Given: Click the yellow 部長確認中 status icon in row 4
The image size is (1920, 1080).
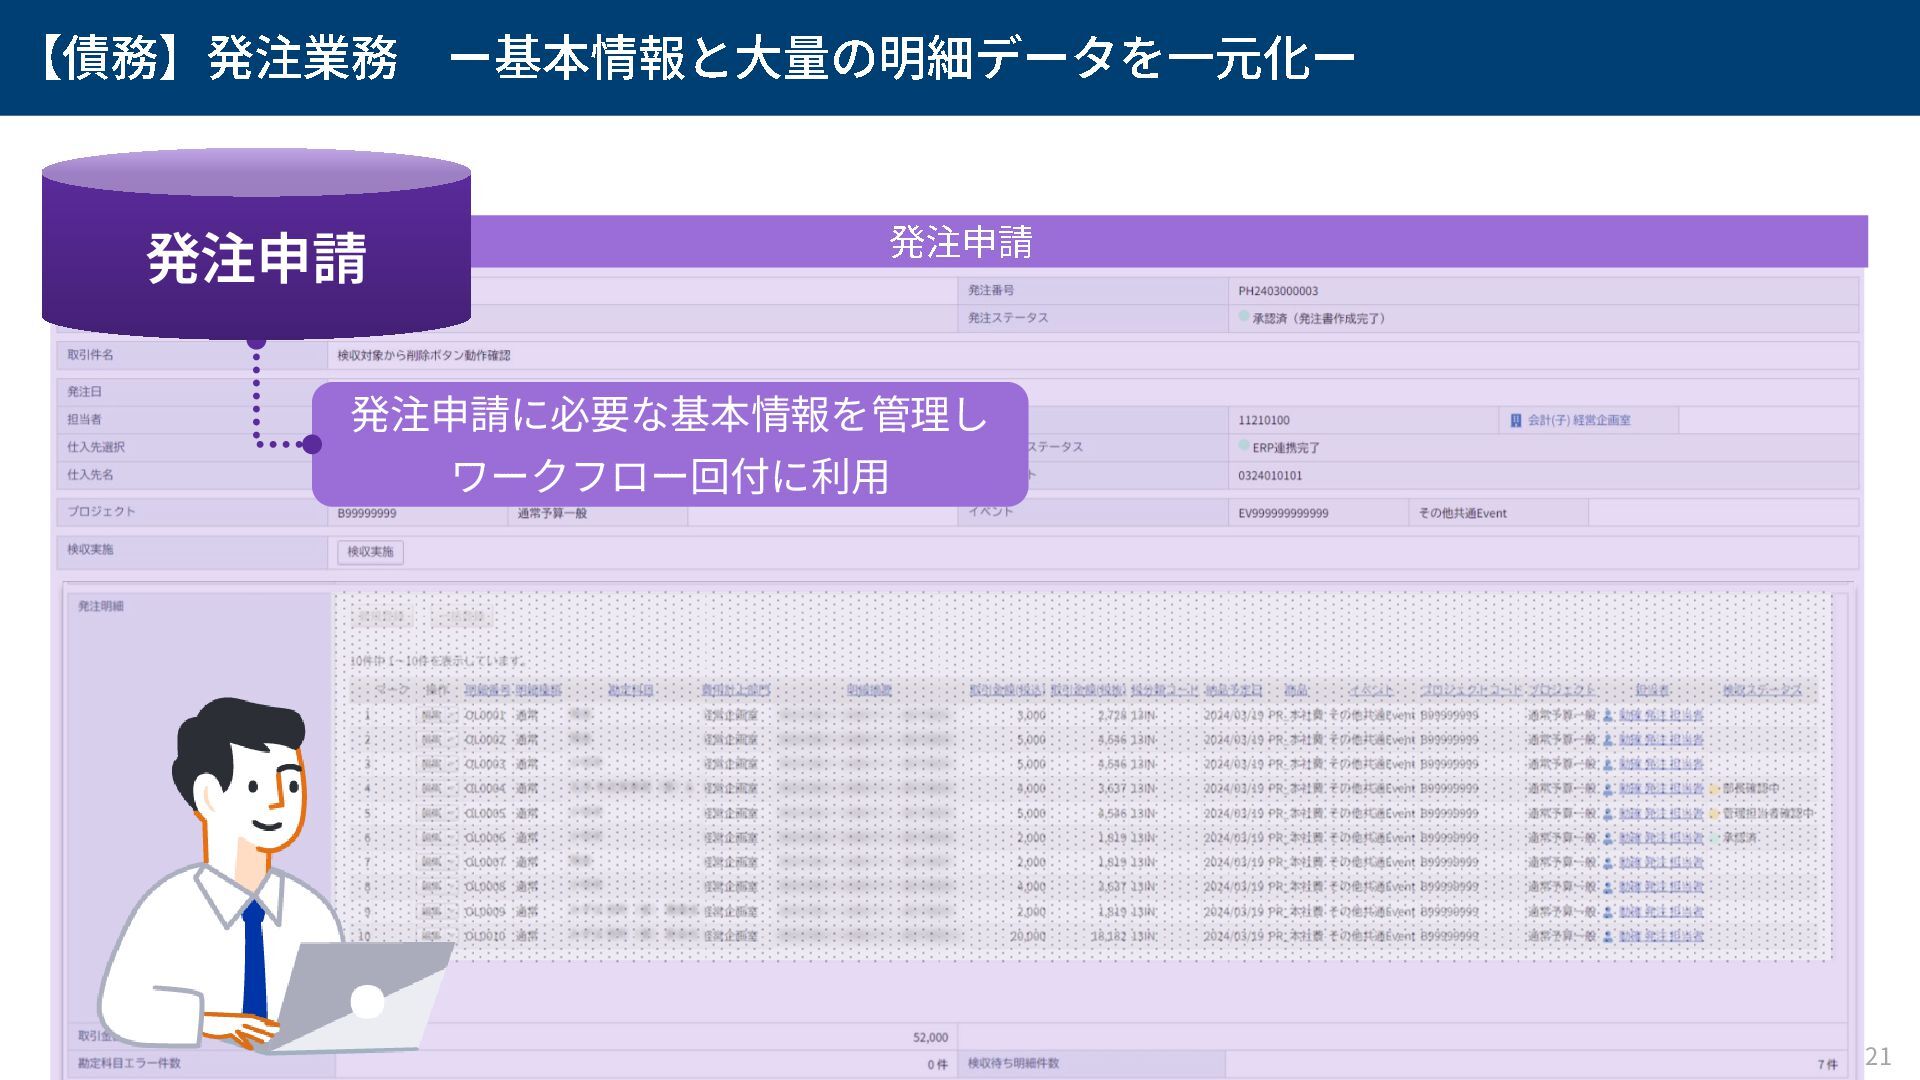Looking at the screenshot, I should 1714,789.
